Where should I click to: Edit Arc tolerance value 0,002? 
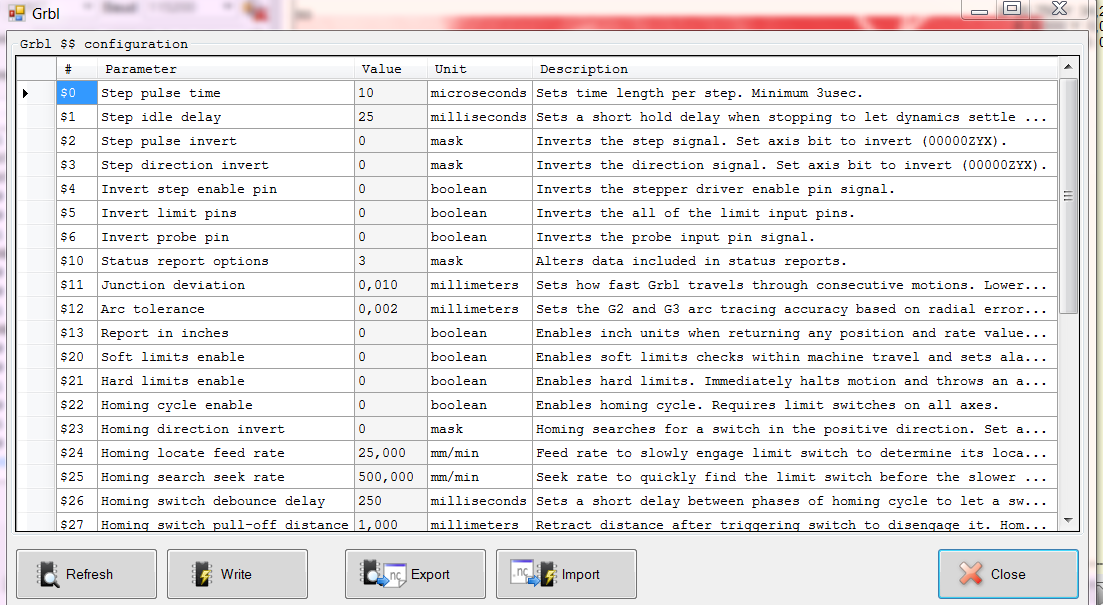(391, 308)
